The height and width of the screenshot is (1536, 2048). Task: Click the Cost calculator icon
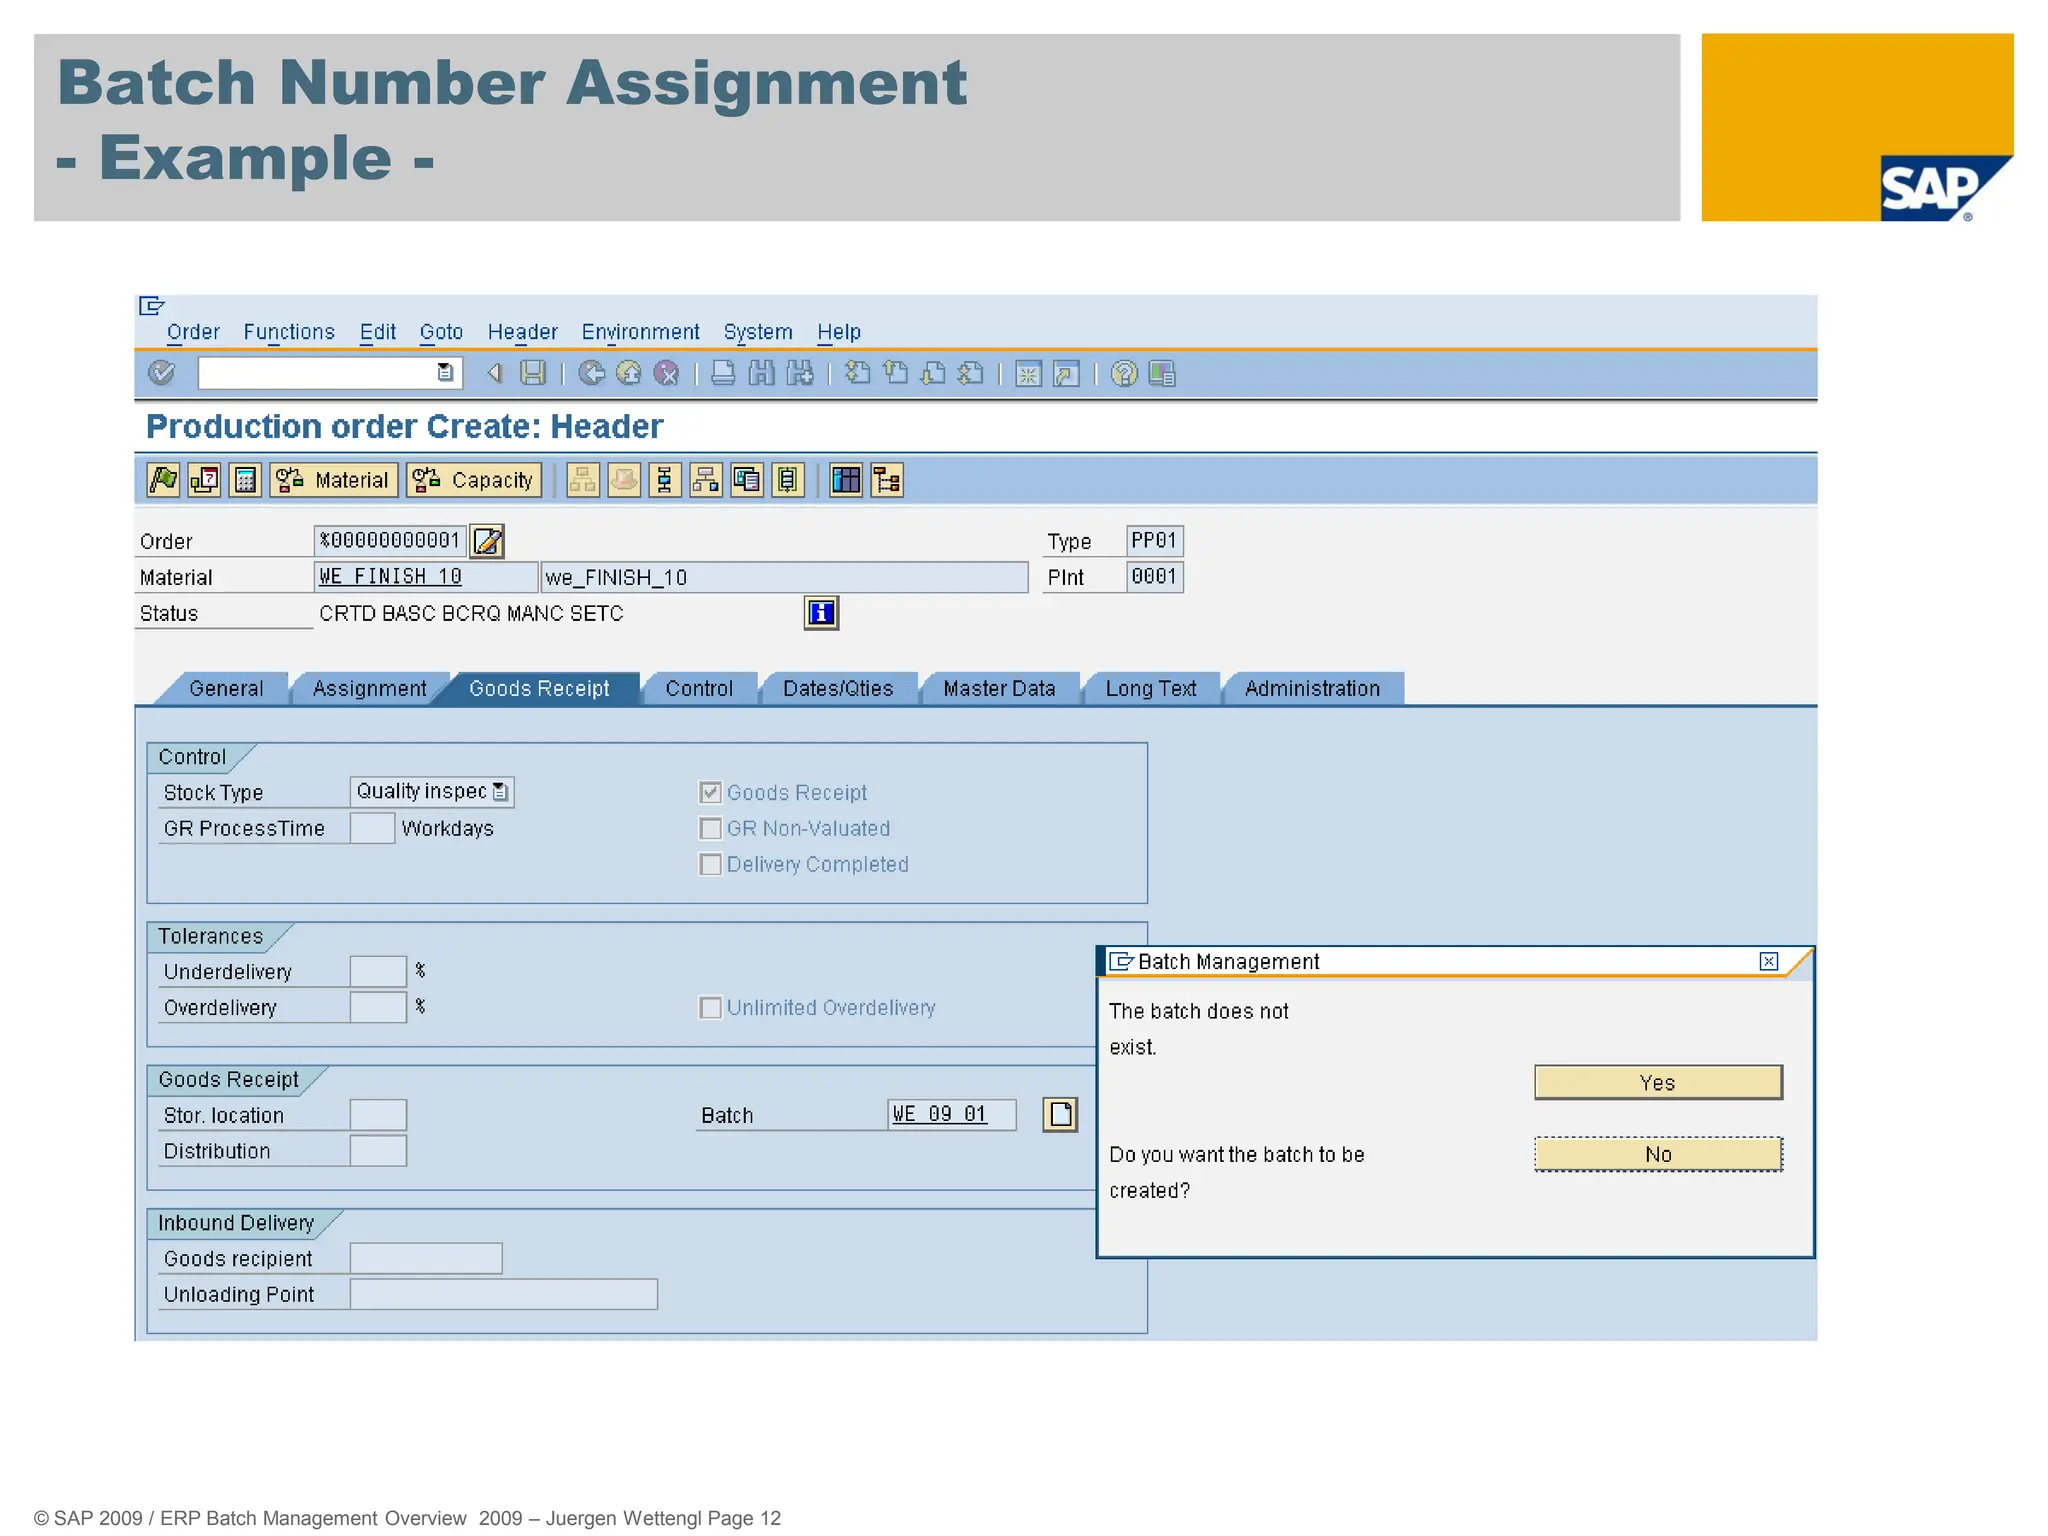(245, 480)
